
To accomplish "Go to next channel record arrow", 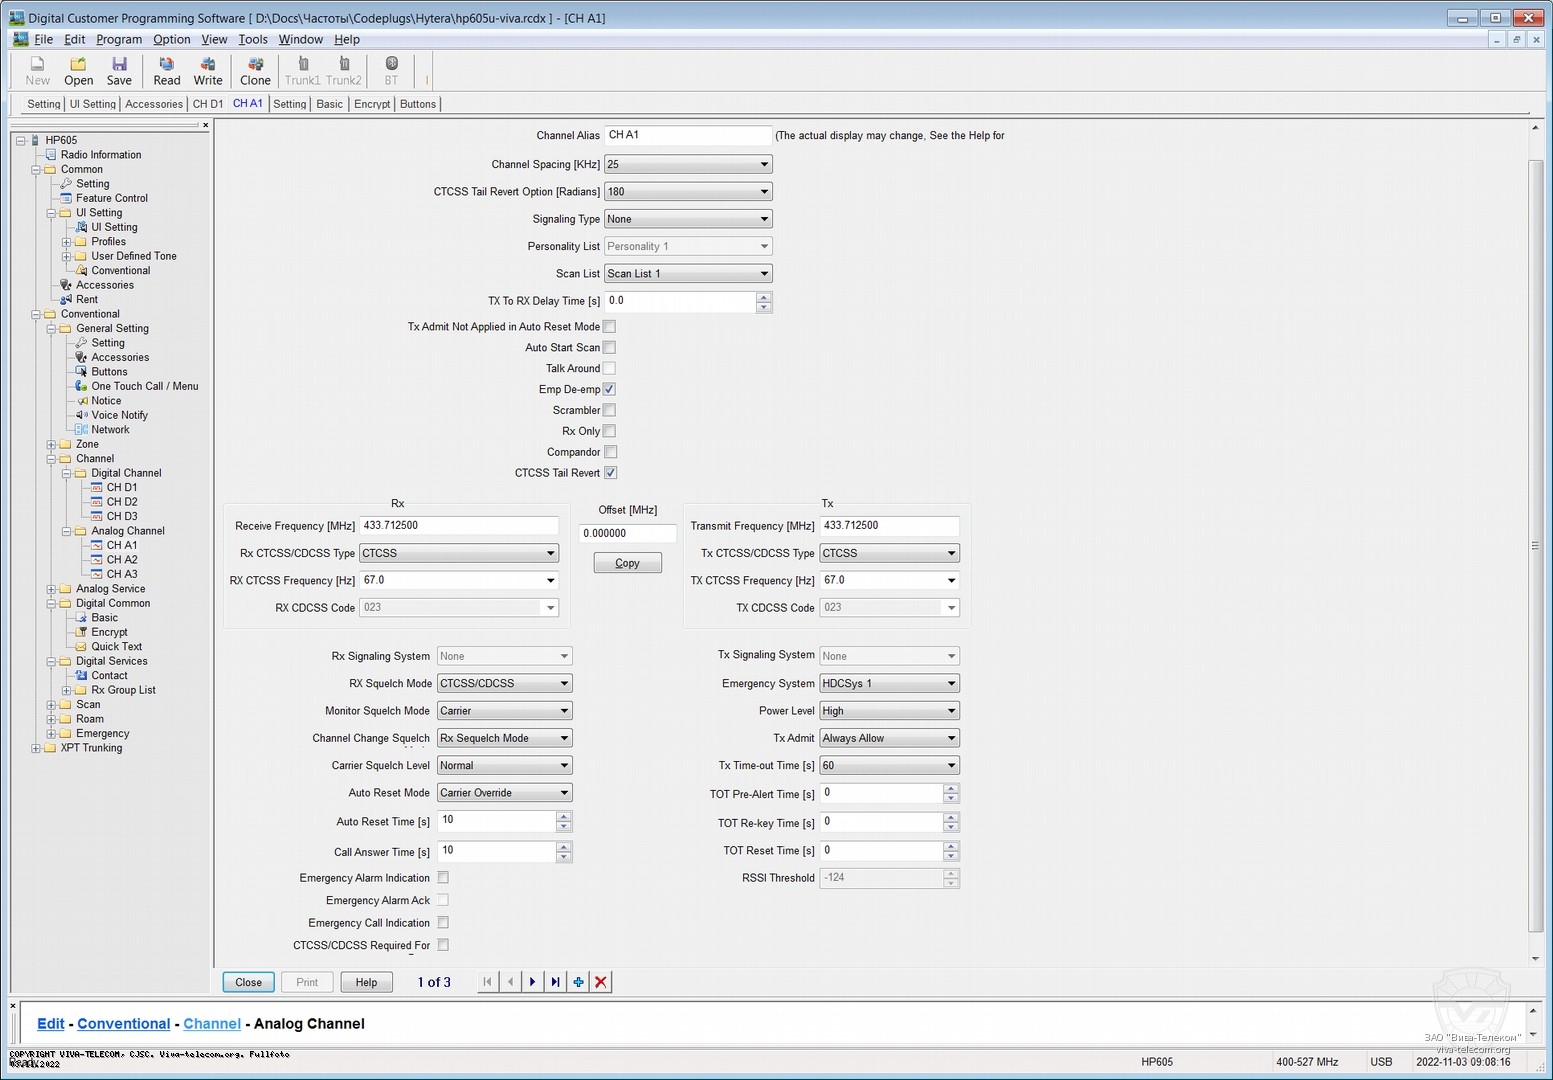I will pos(532,982).
